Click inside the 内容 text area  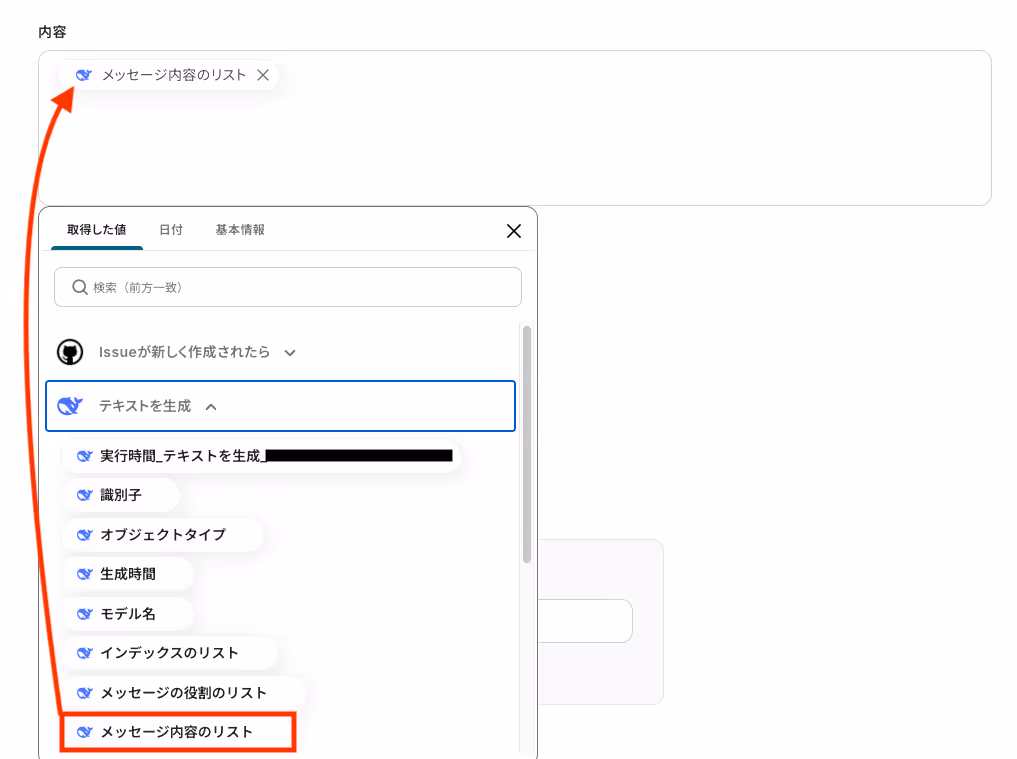[514, 128]
